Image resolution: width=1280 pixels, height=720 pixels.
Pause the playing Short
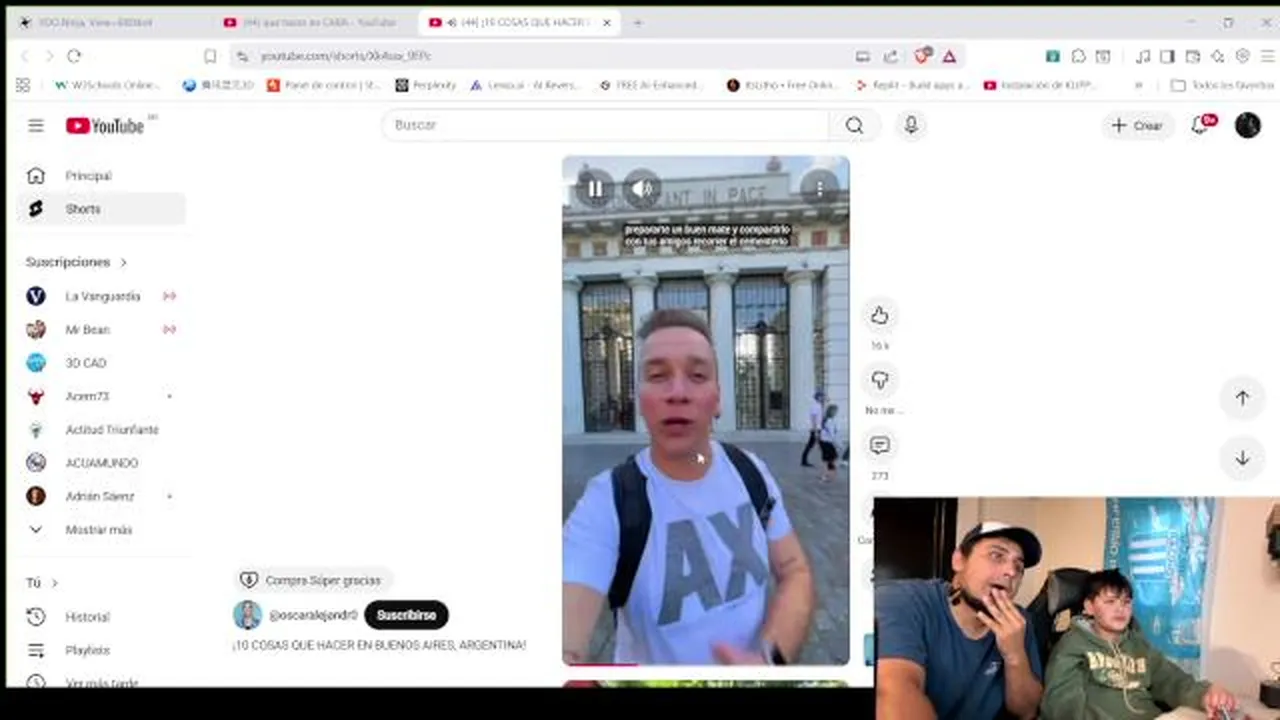coord(595,188)
